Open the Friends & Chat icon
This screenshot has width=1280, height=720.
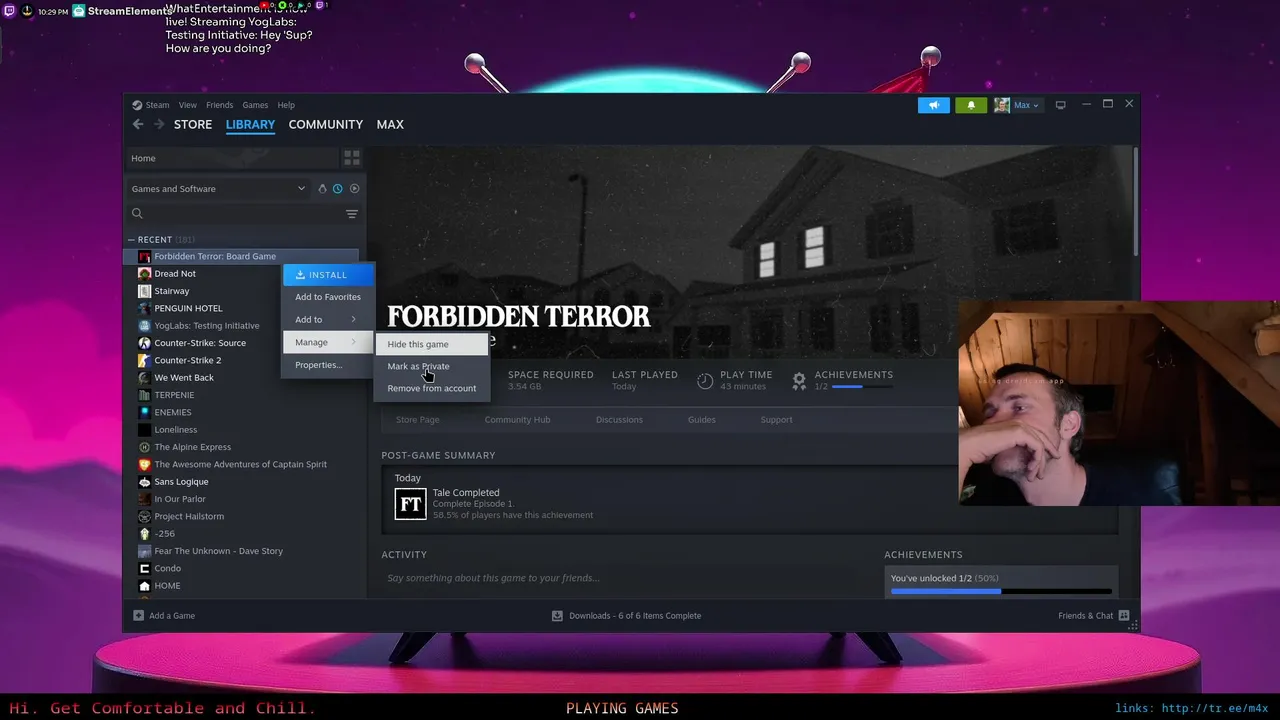click(x=1124, y=616)
